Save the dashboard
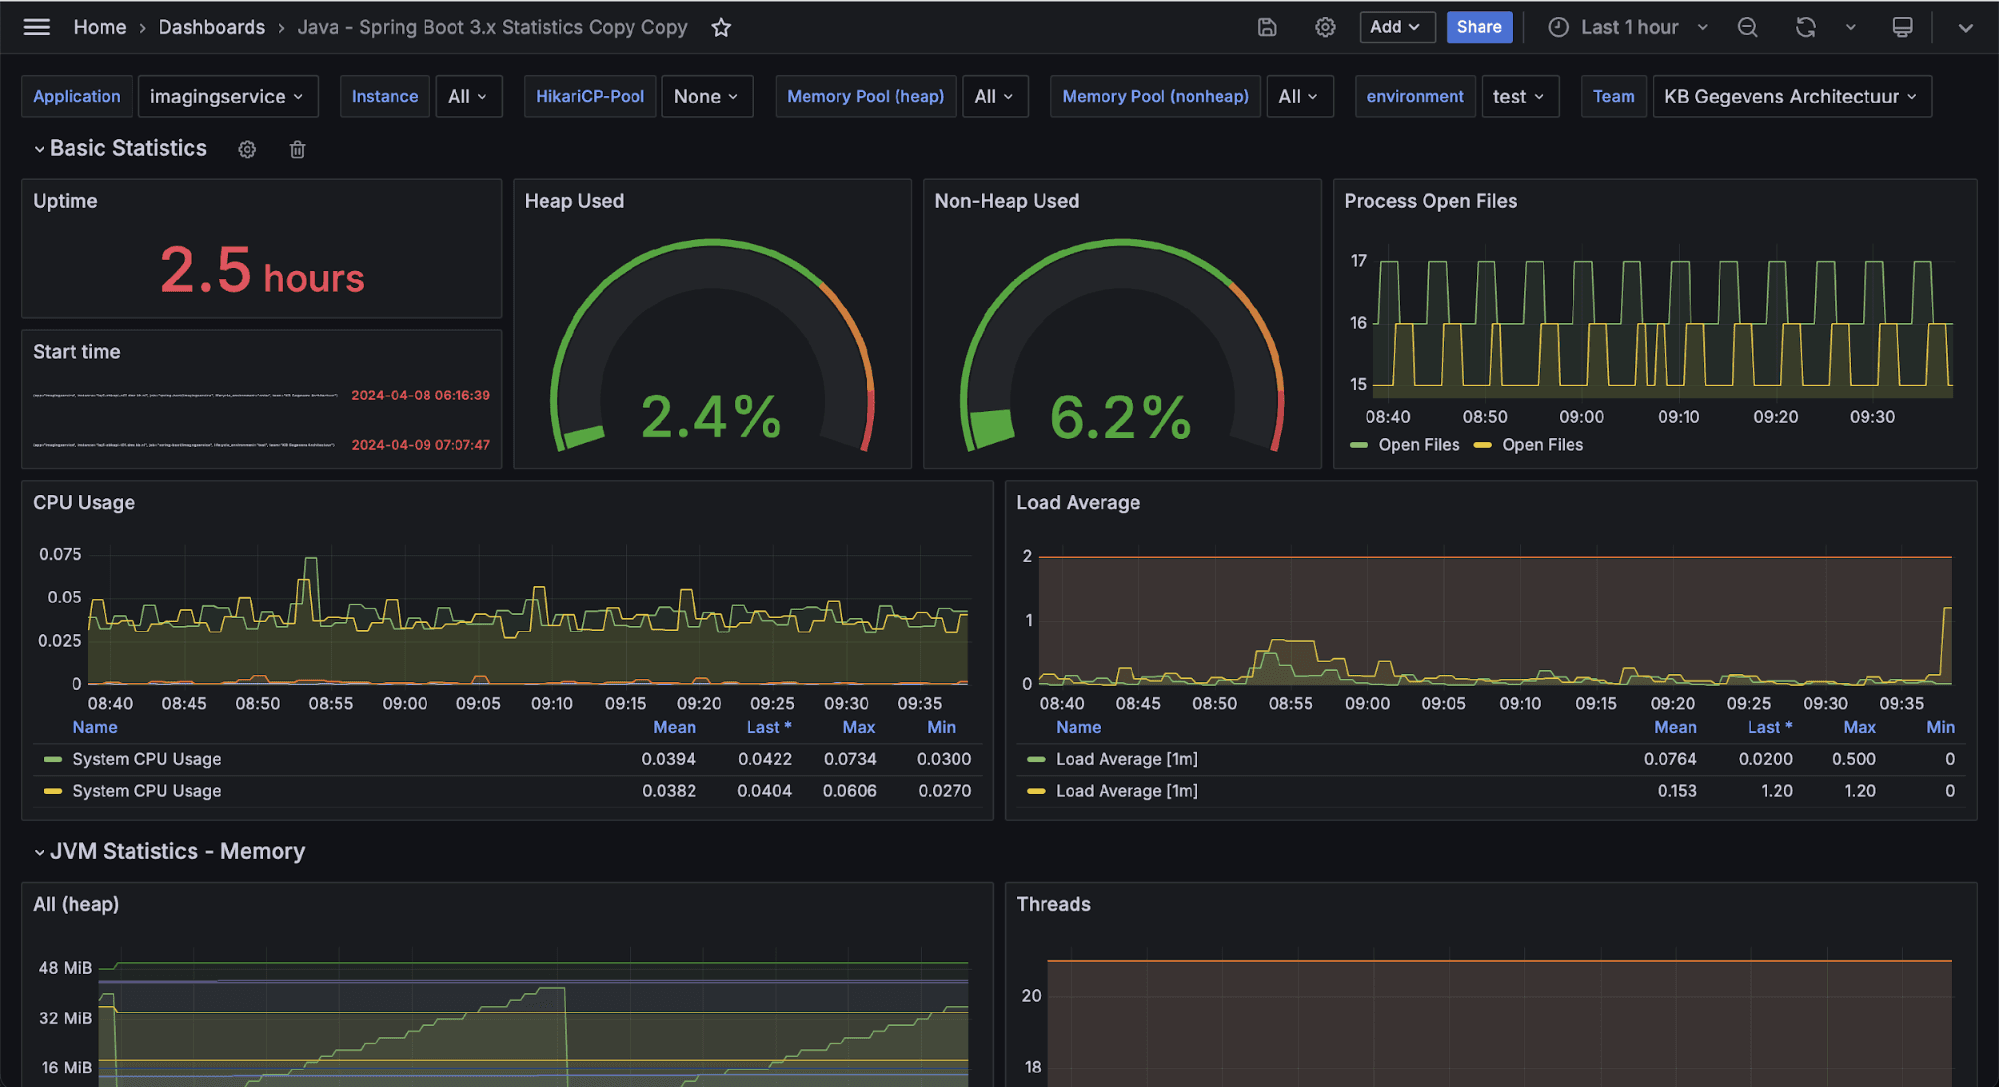This screenshot has height=1087, width=1999. point(1266,27)
